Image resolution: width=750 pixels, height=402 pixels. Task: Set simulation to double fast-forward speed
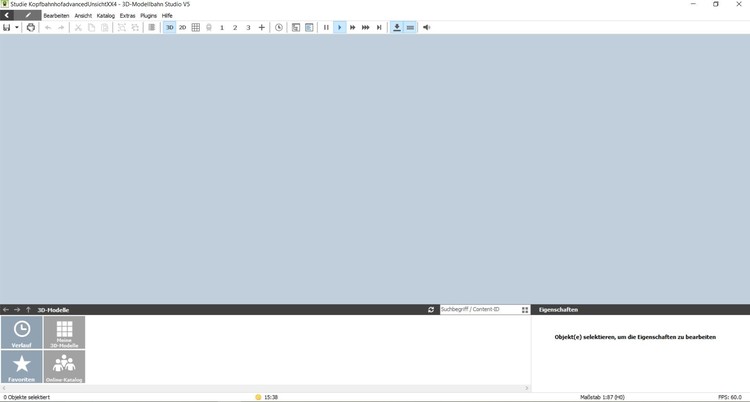(353, 28)
